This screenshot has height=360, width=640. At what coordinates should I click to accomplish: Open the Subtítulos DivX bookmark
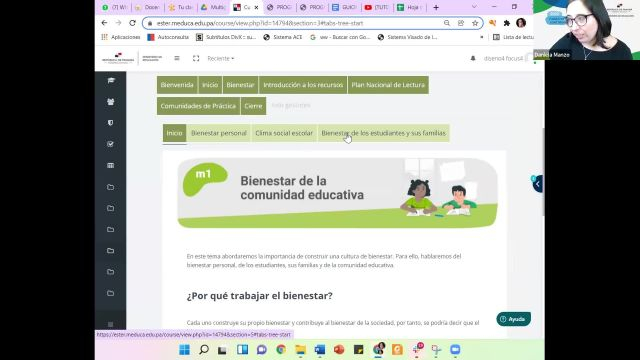click(226, 37)
